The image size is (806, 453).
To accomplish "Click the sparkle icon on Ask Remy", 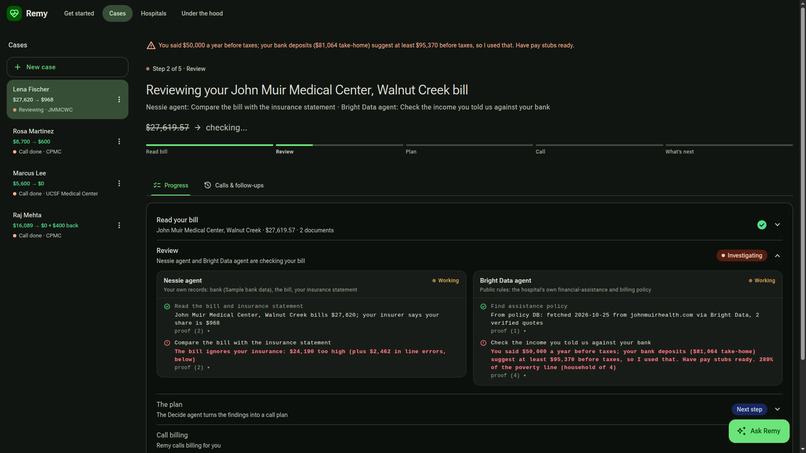I will pyautogui.click(x=741, y=431).
